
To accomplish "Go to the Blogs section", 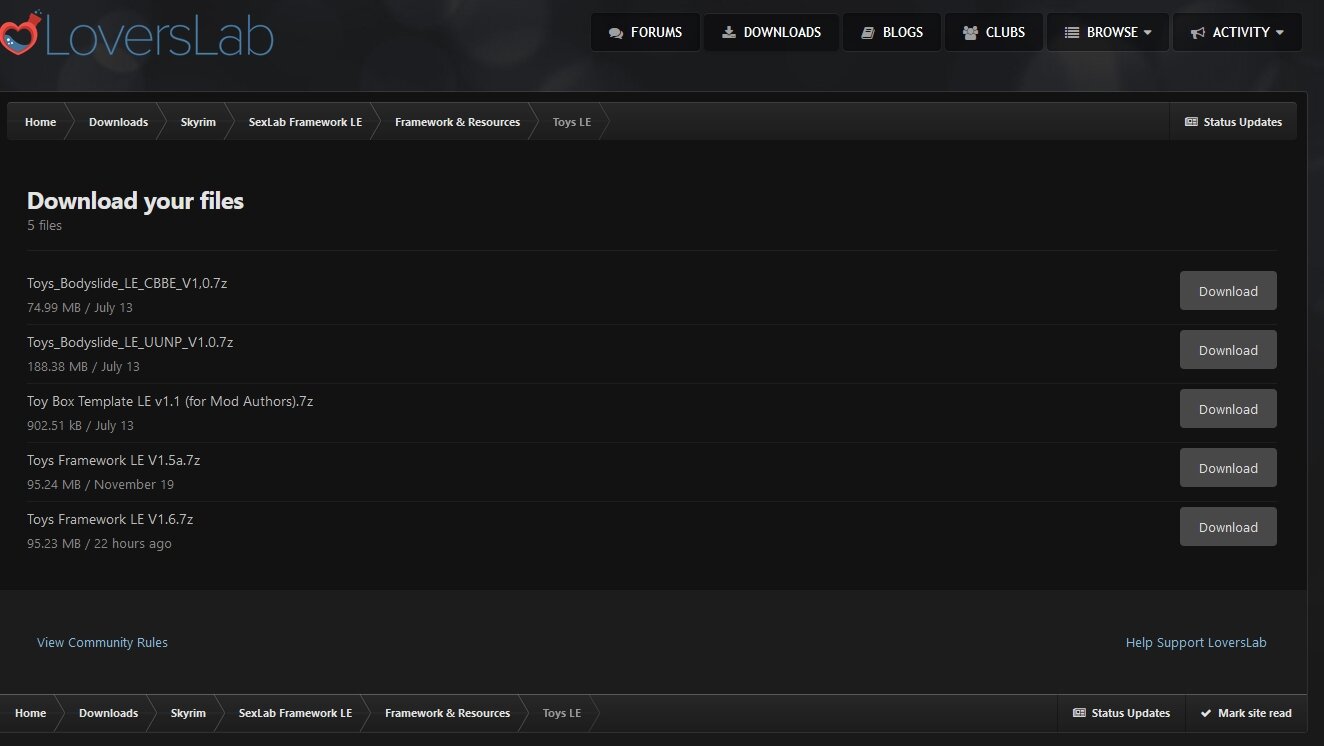I will click(x=892, y=32).
